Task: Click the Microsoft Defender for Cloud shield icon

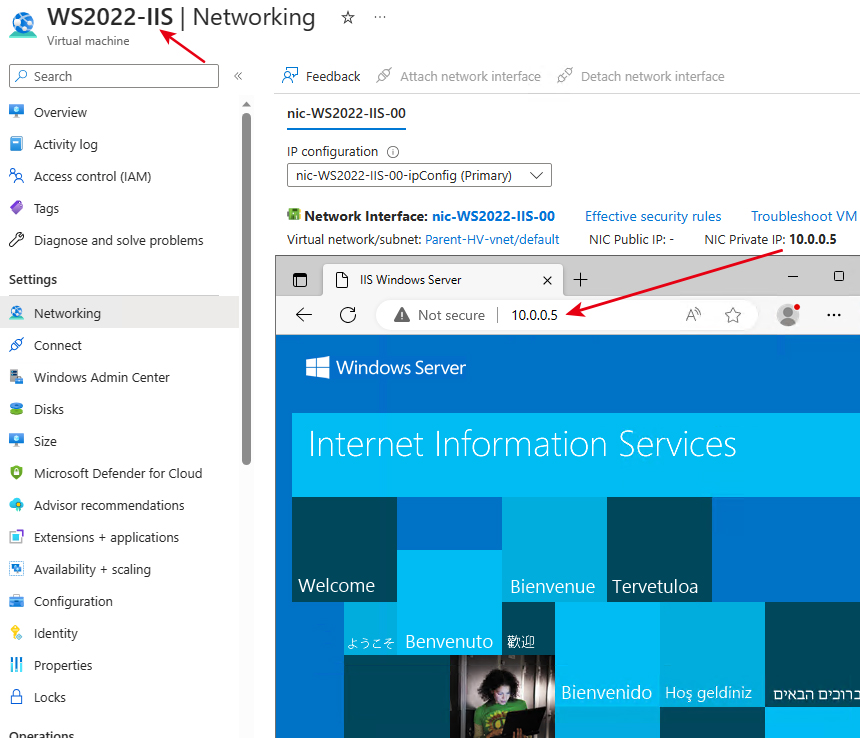Action: click(16, 473)
